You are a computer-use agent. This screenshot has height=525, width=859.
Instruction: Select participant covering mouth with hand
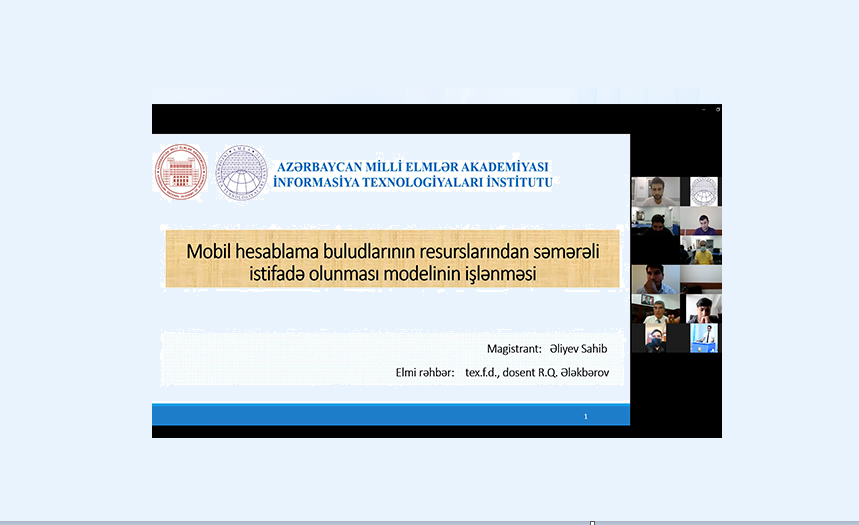coord(656,279)
